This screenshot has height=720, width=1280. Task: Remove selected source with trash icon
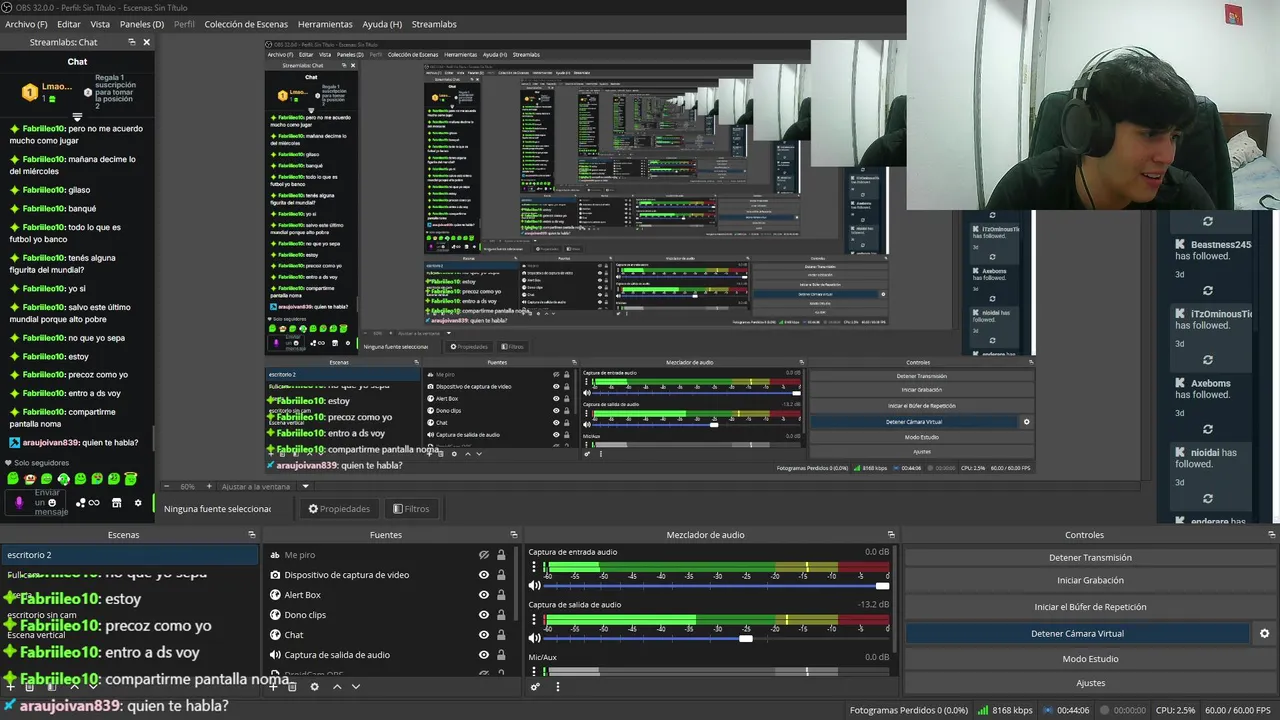click(x=292, y=686)
